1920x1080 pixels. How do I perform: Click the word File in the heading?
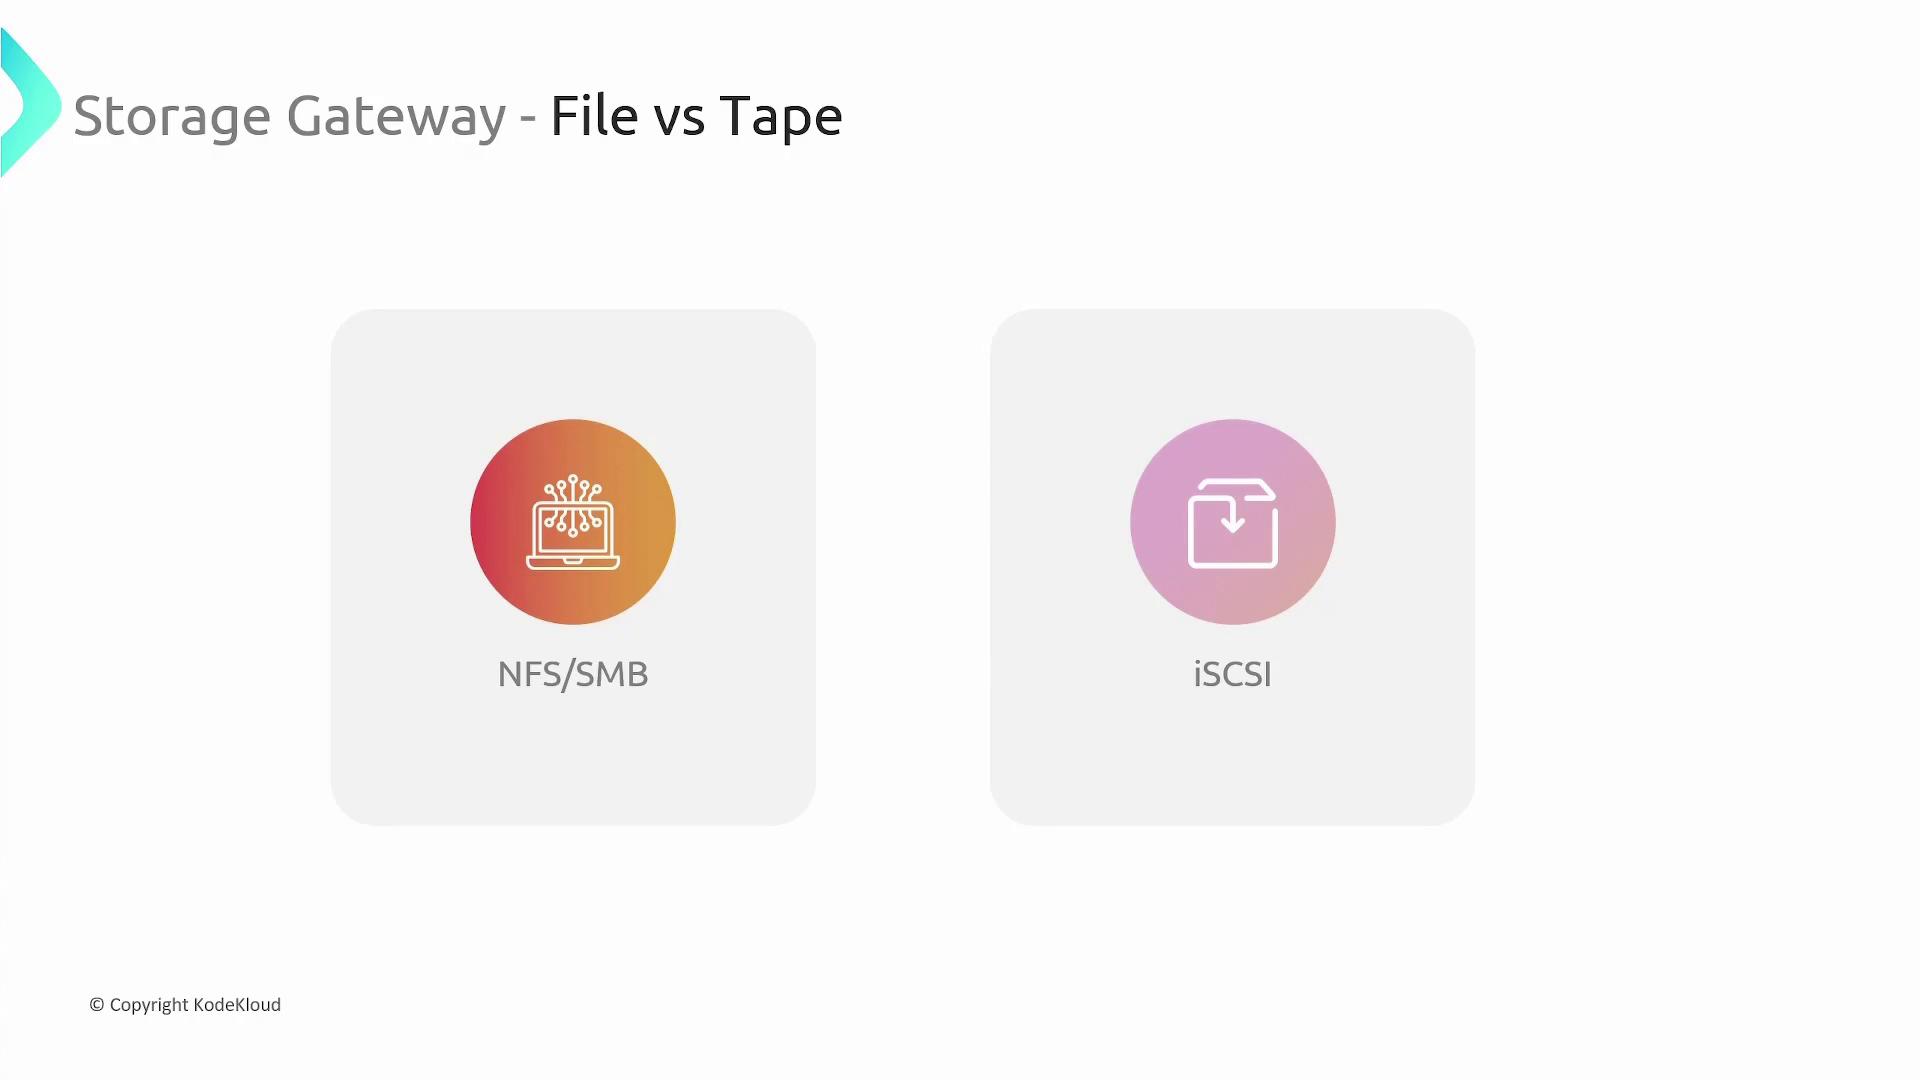[x=594, y=115]
